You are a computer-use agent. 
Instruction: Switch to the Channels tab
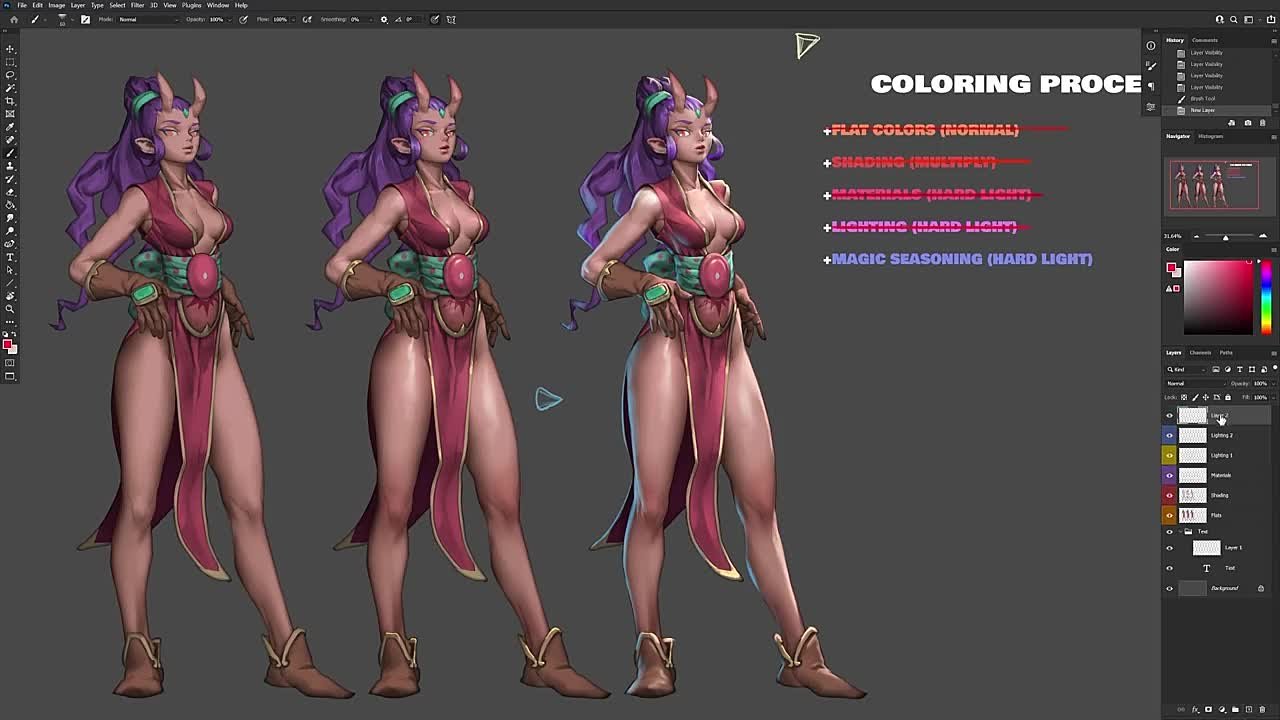click(x=1200, y=352)
